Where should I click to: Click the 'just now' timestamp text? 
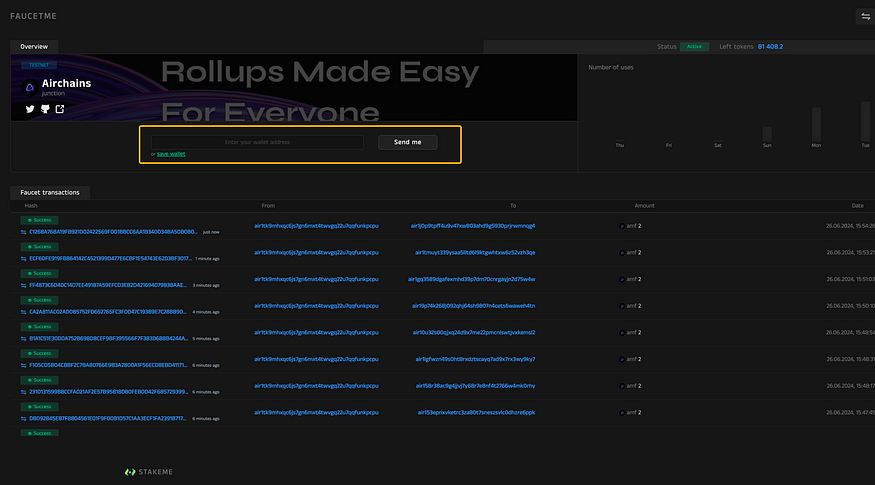coord(211,232)
